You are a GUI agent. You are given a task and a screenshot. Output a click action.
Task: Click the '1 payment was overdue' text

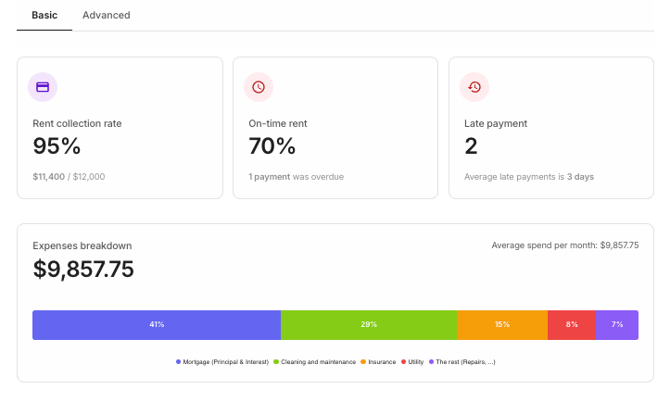(x=296, y=177)
